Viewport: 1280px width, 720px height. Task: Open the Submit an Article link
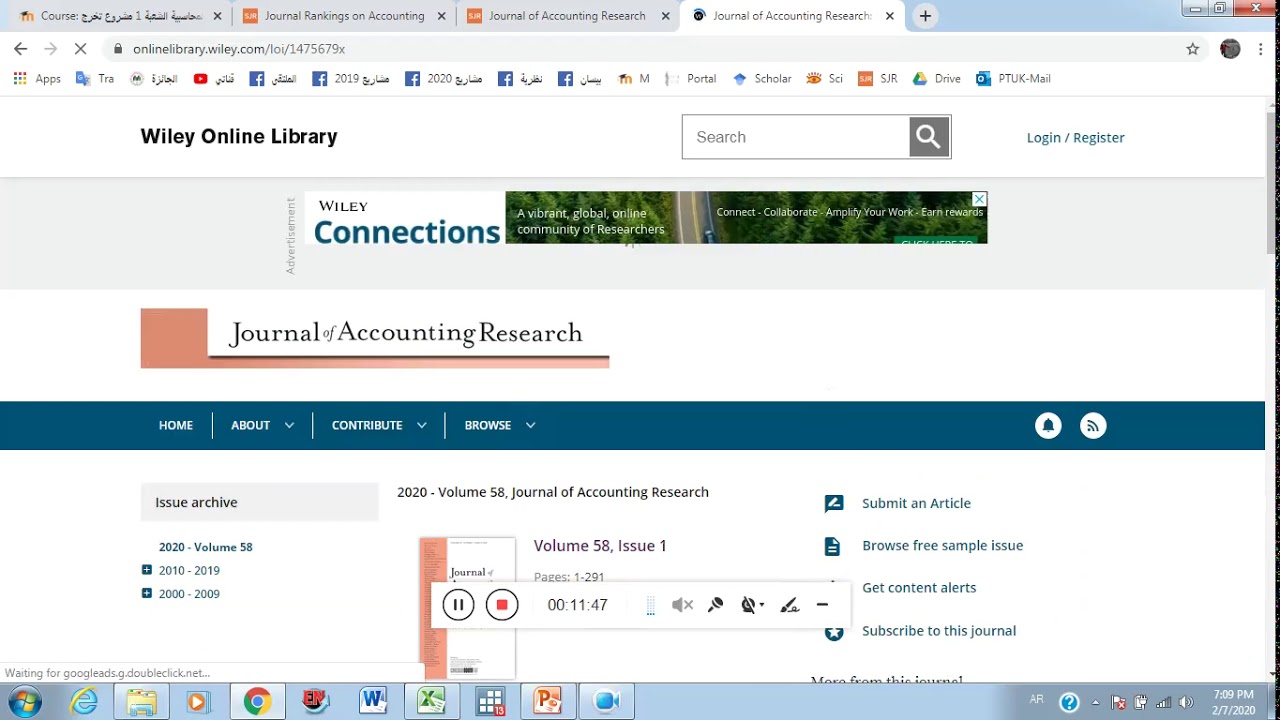click(916, 503)
